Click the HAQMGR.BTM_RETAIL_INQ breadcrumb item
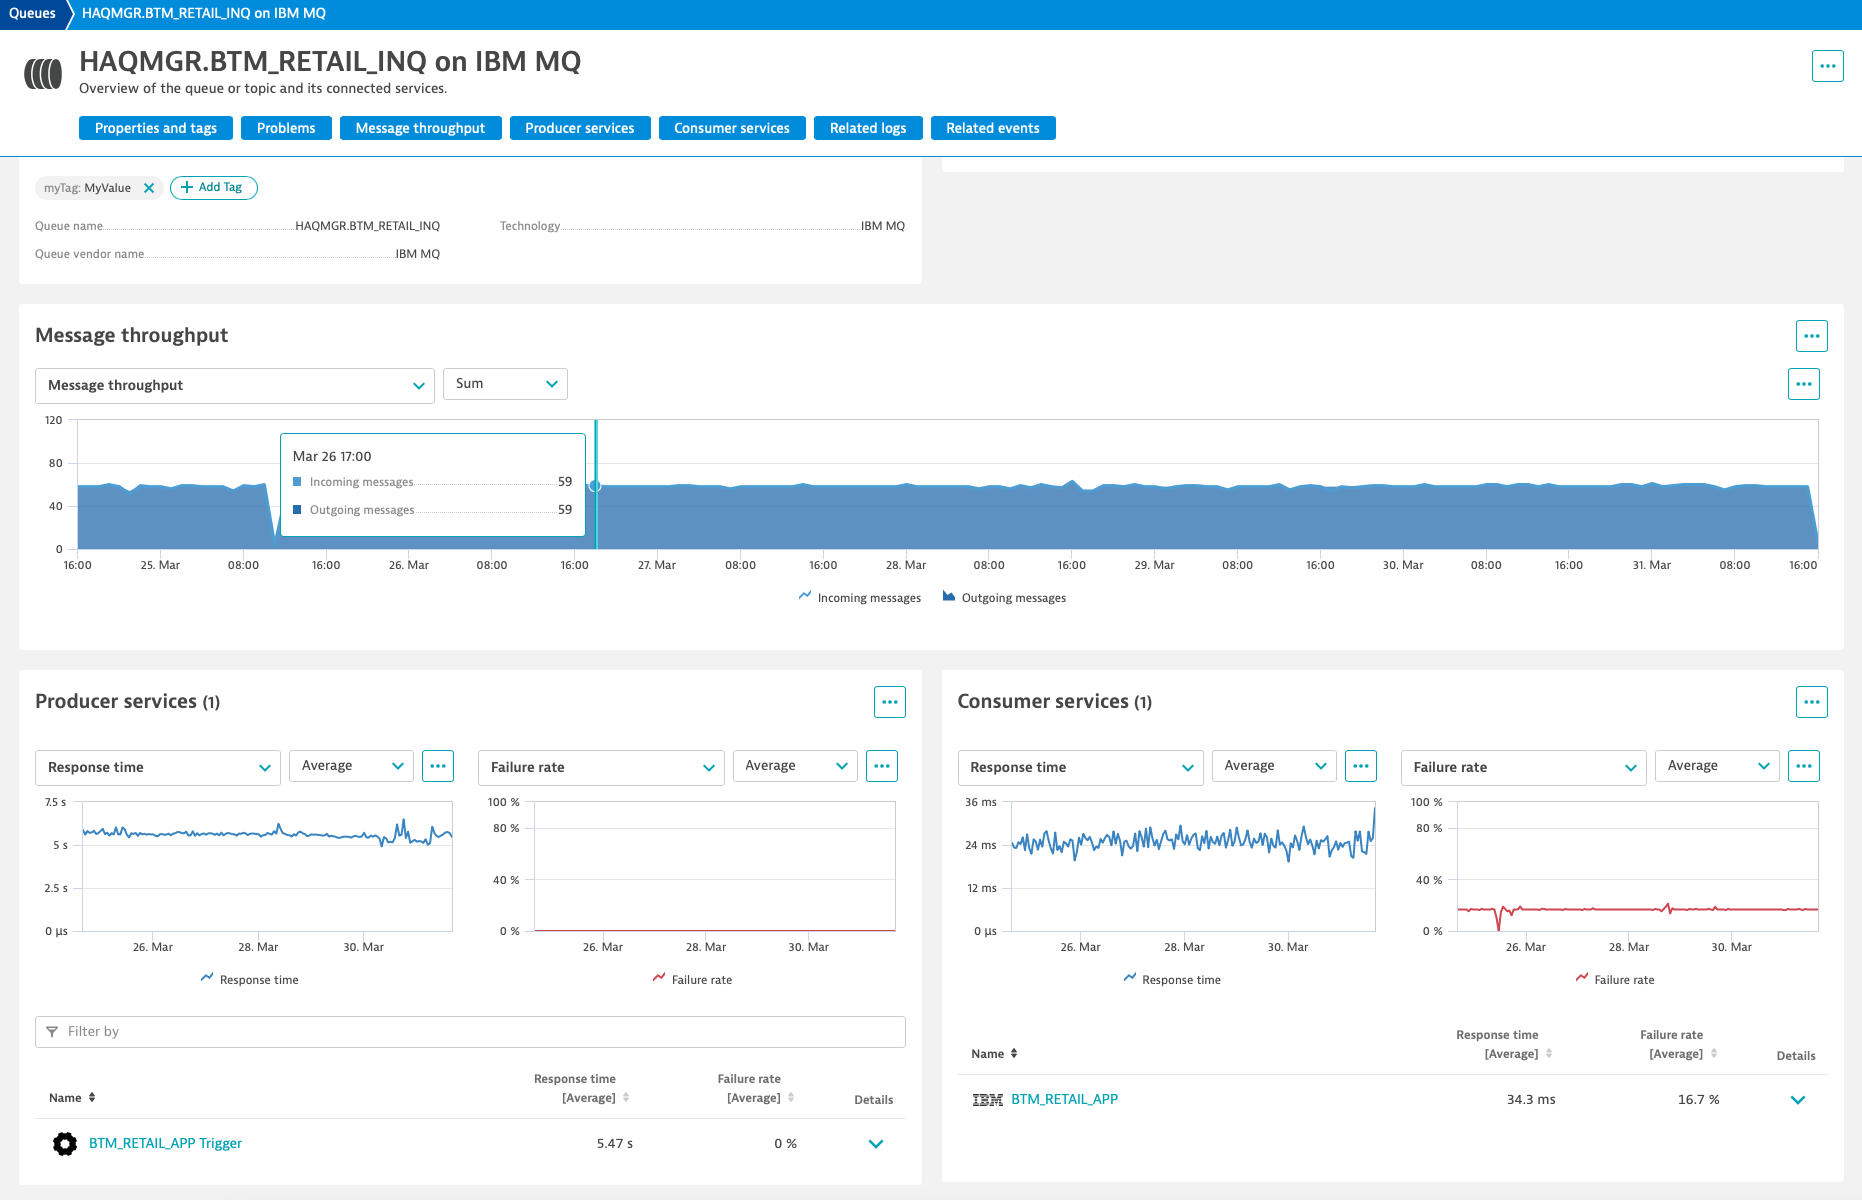Image resolution: width=1862 pixels, height=1200 pixels. [x=204, y=14]
